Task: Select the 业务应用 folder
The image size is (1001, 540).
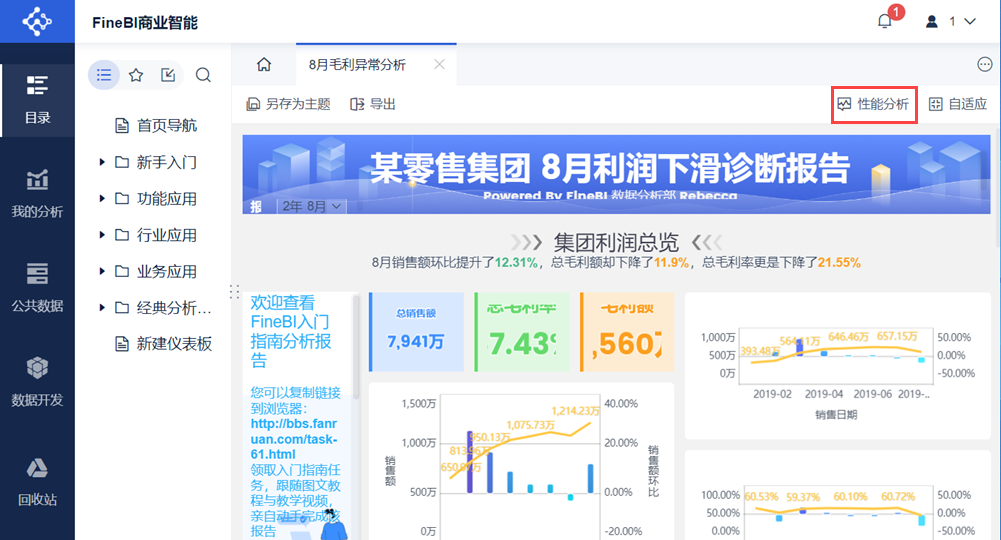Action: pyautogui.click(x=156, y=271)
